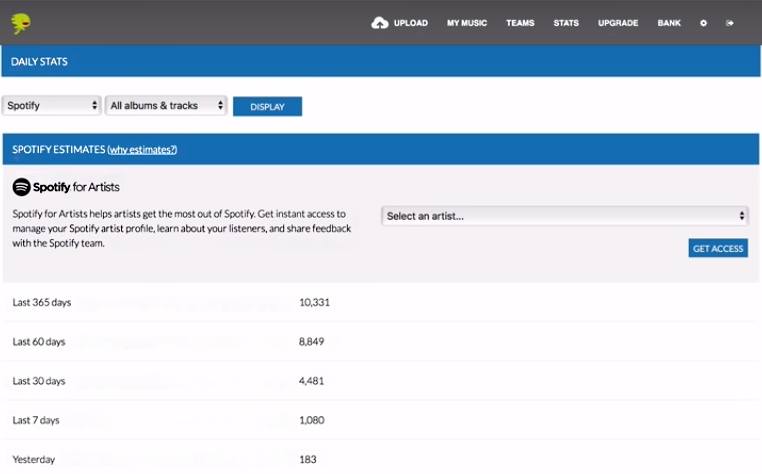Click the value 8,849
Viewport: 762px width, 474px height.
(312, 342)
